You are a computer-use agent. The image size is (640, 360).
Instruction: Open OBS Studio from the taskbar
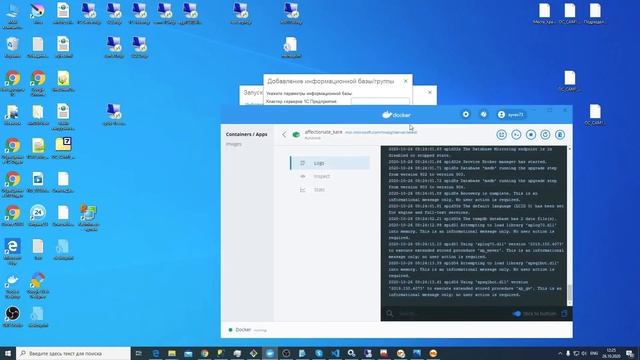pos(286,353)
